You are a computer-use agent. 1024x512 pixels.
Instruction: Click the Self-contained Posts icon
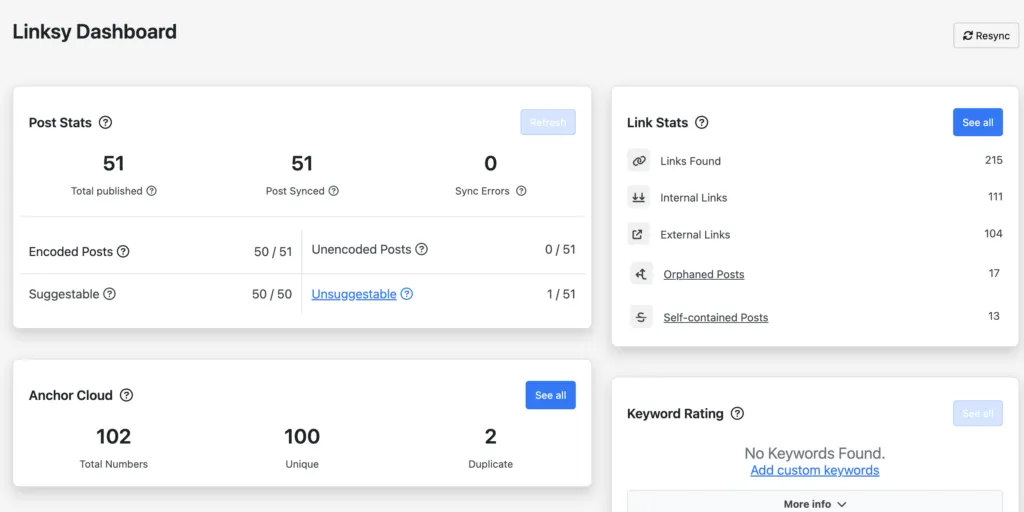[641, 318]
